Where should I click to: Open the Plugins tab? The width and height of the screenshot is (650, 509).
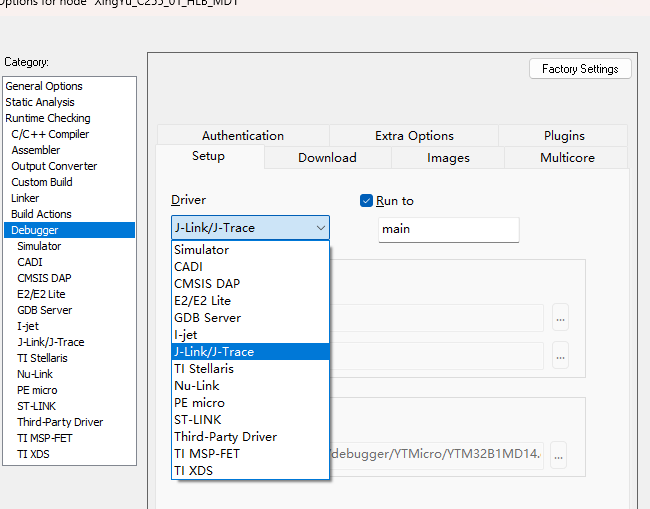click(x=564, y=136)
